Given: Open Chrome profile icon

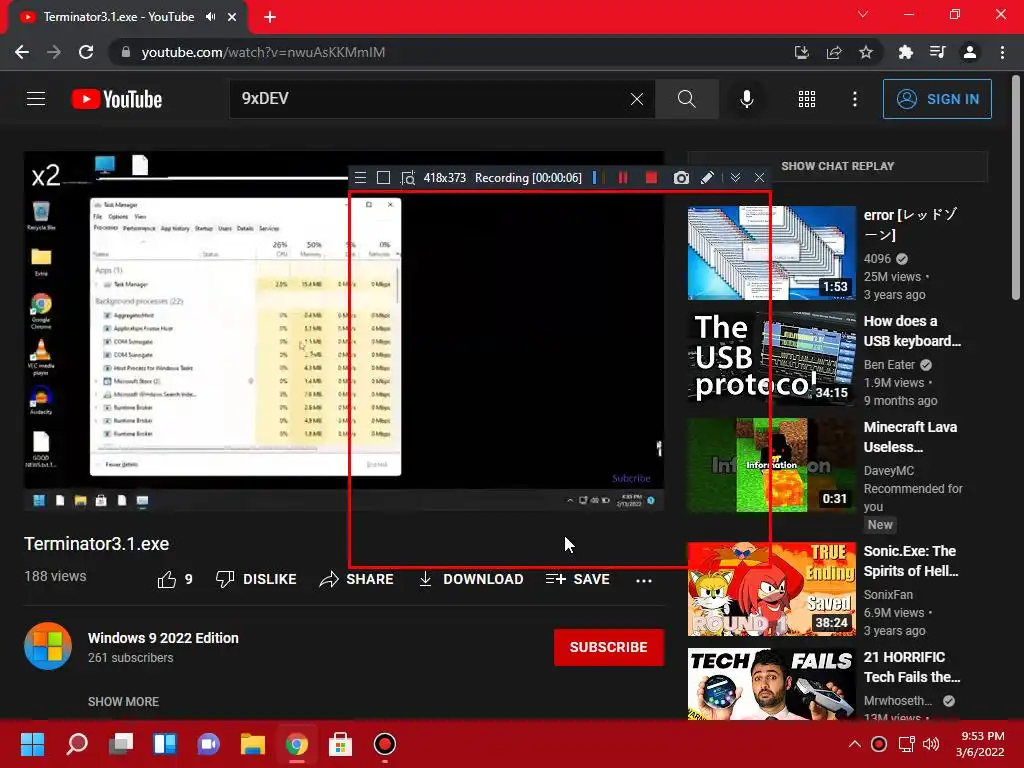Looking at the screenshot, I should click(x=970, y=52).
